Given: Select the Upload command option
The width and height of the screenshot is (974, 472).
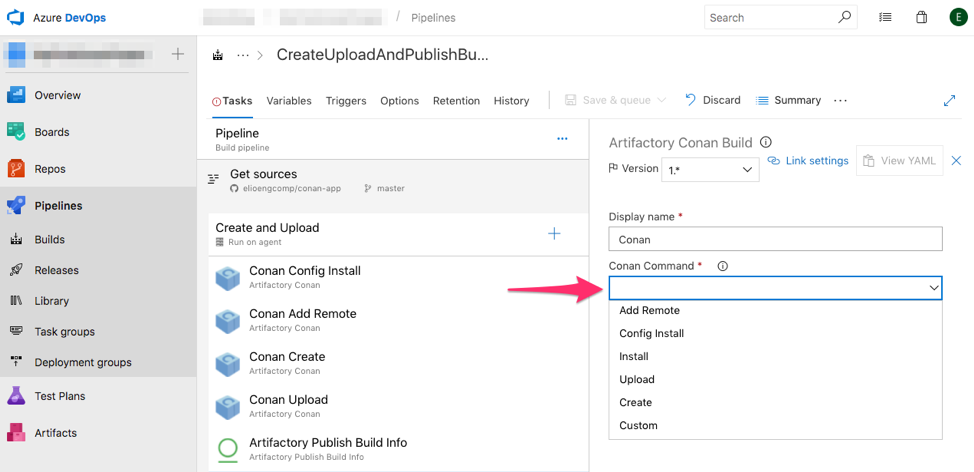Looking at the screenshot, I should pos(637,379).
